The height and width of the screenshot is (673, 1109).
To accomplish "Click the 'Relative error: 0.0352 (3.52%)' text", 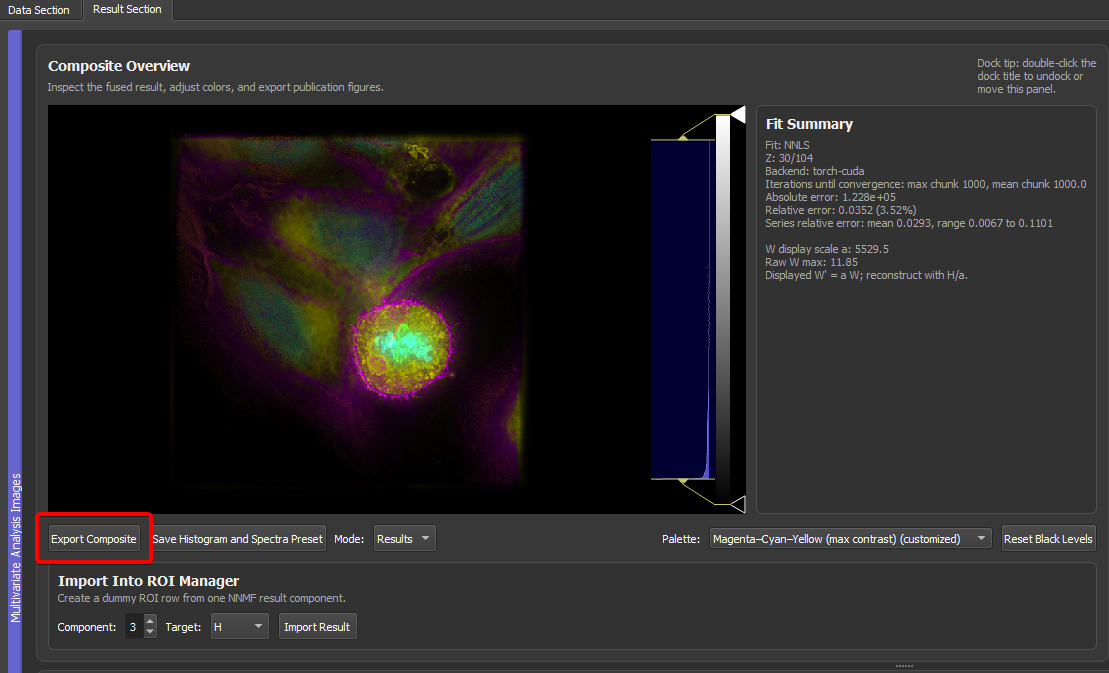I will 840,210.
